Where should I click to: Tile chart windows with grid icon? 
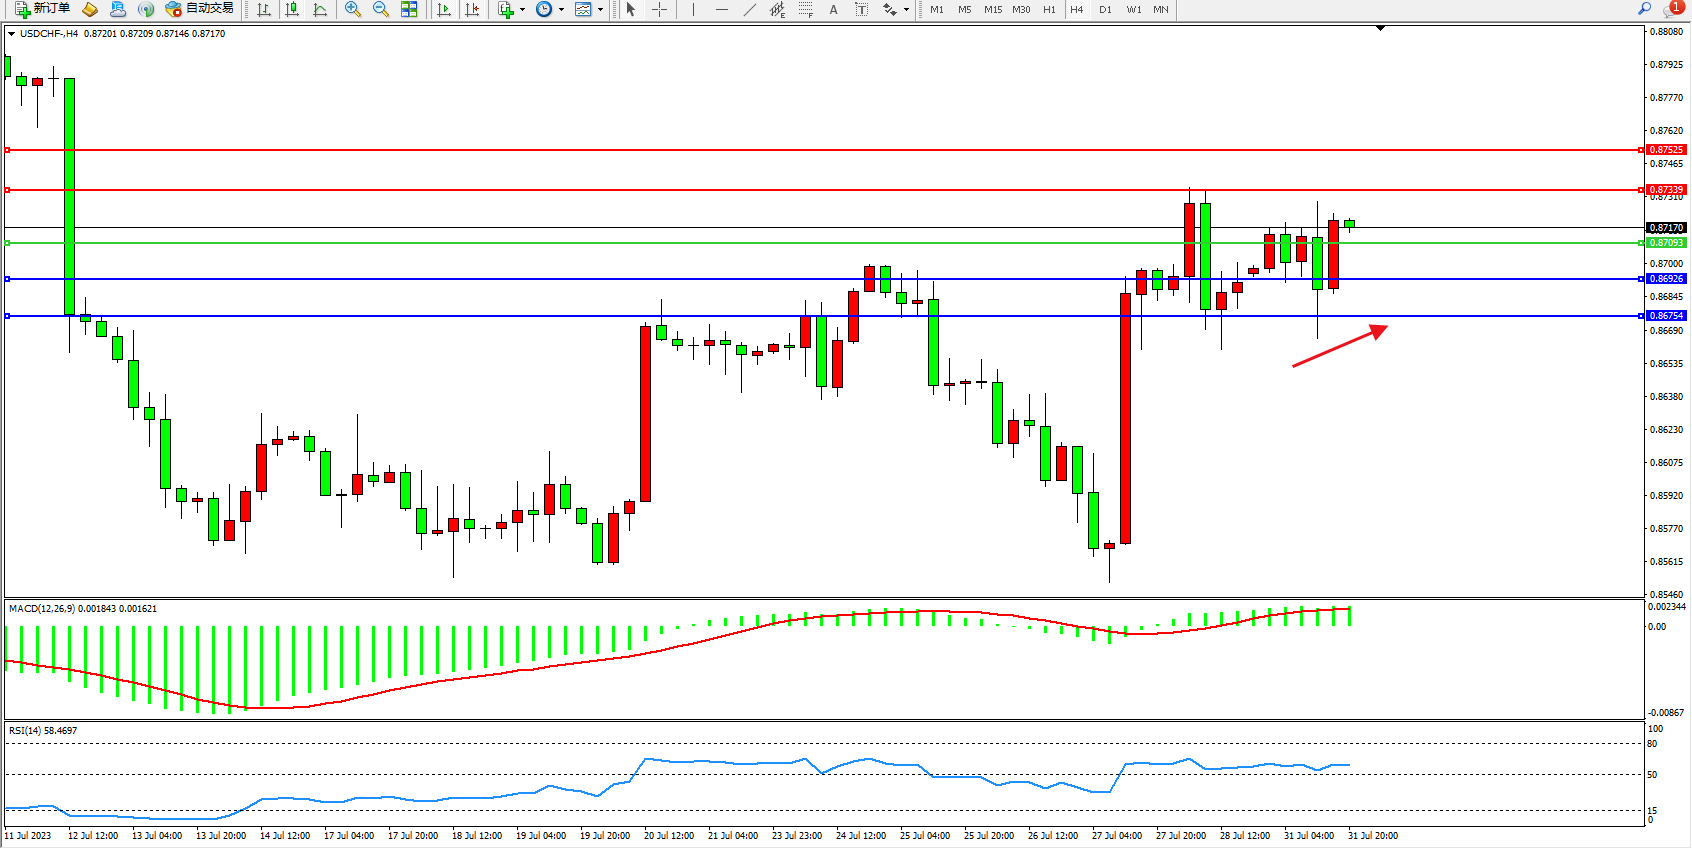coord(409,9)
